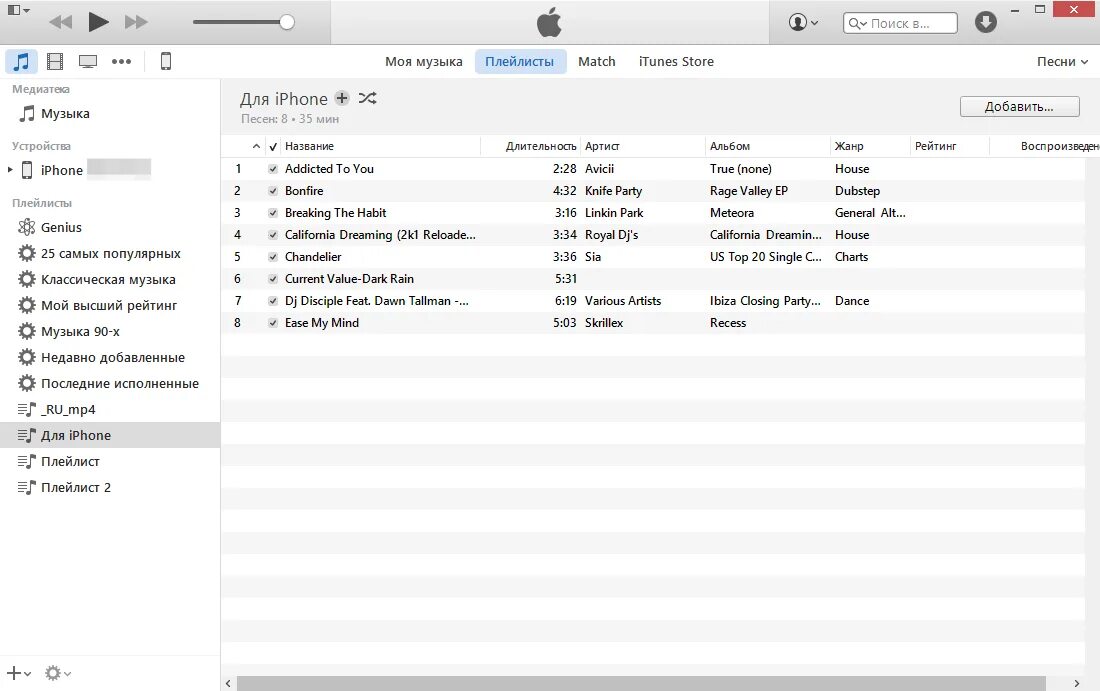
Task: Open the iPhone device button in toolbar
Action: pos(166,61)
